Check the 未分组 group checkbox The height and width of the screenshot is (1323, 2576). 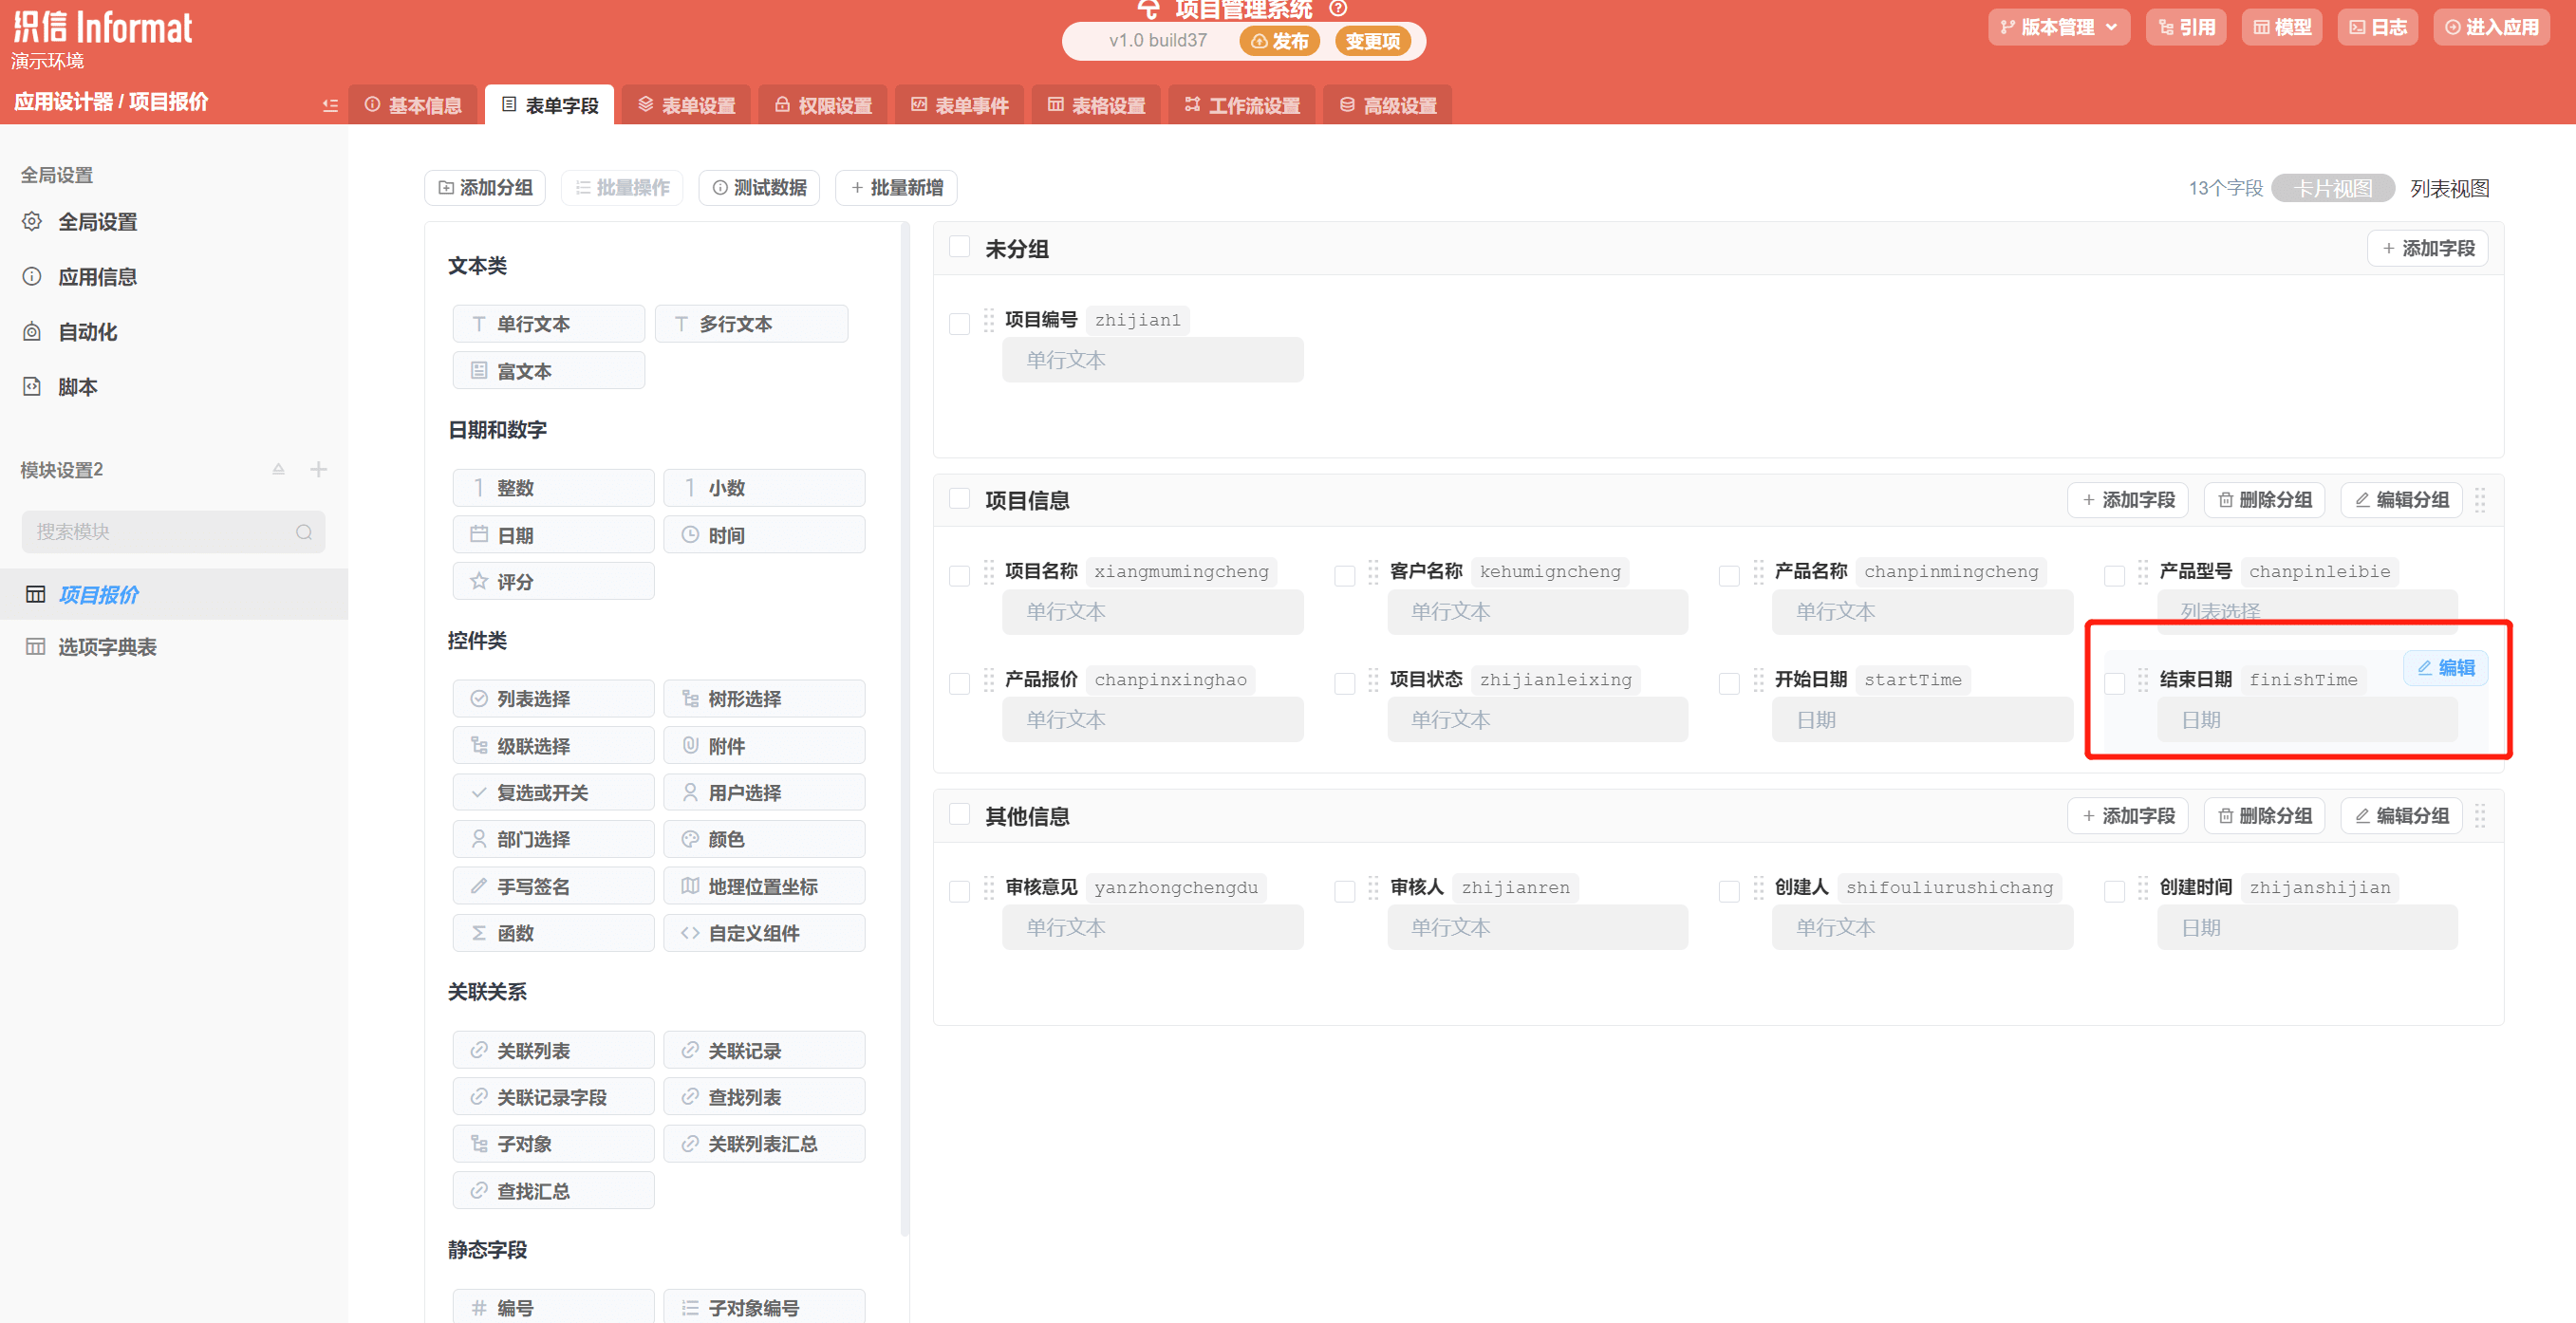pos(959,248)
